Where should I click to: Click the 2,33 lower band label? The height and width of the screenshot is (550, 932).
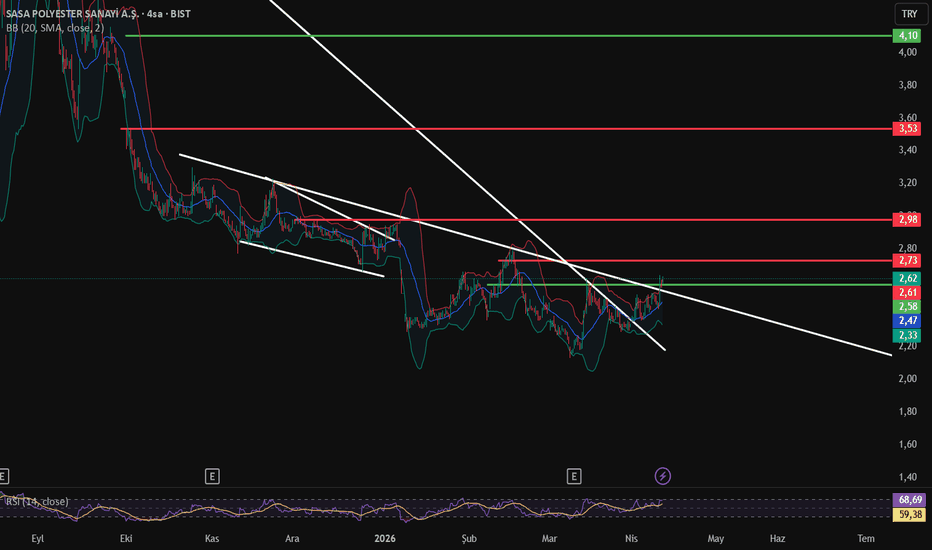pos(906,335)
